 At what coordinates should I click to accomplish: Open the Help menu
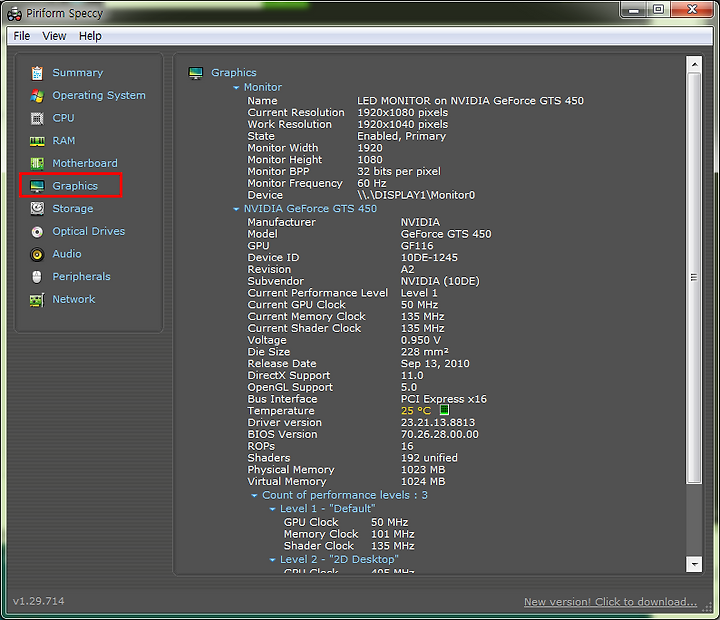coord(90,36)
